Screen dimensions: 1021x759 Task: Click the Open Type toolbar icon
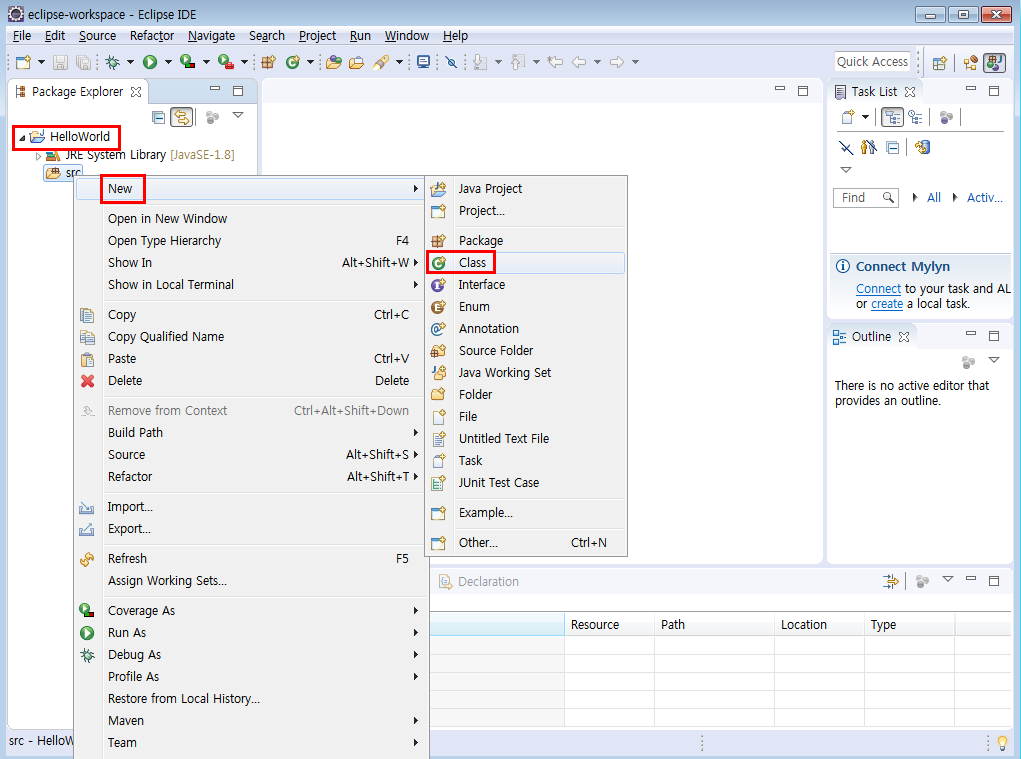click(334, 62)
